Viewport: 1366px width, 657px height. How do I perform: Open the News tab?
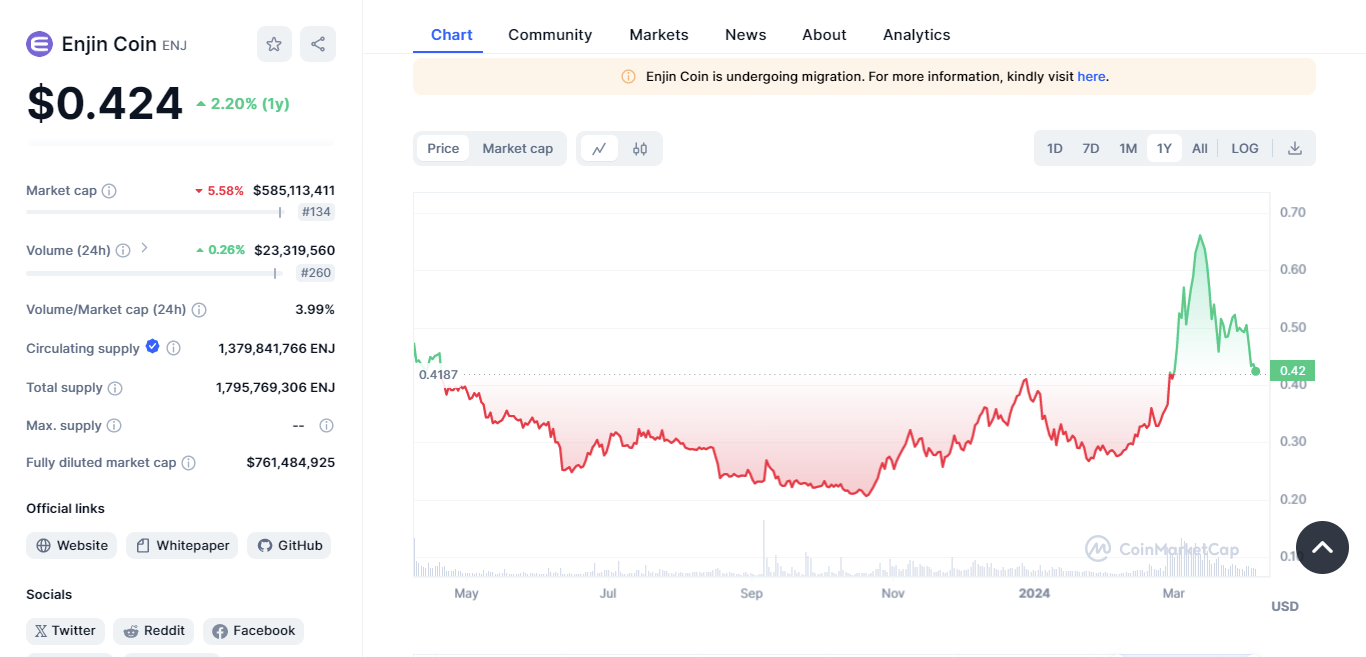[746, 35]
